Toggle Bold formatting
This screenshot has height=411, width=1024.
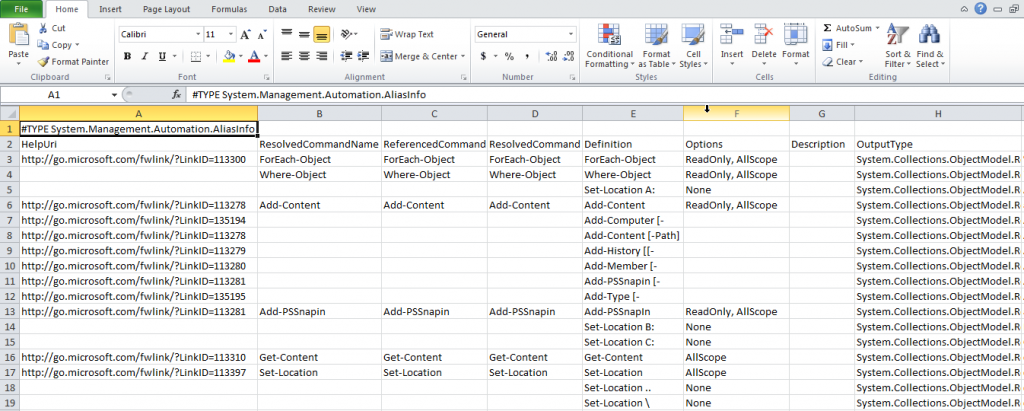point(127,56)
